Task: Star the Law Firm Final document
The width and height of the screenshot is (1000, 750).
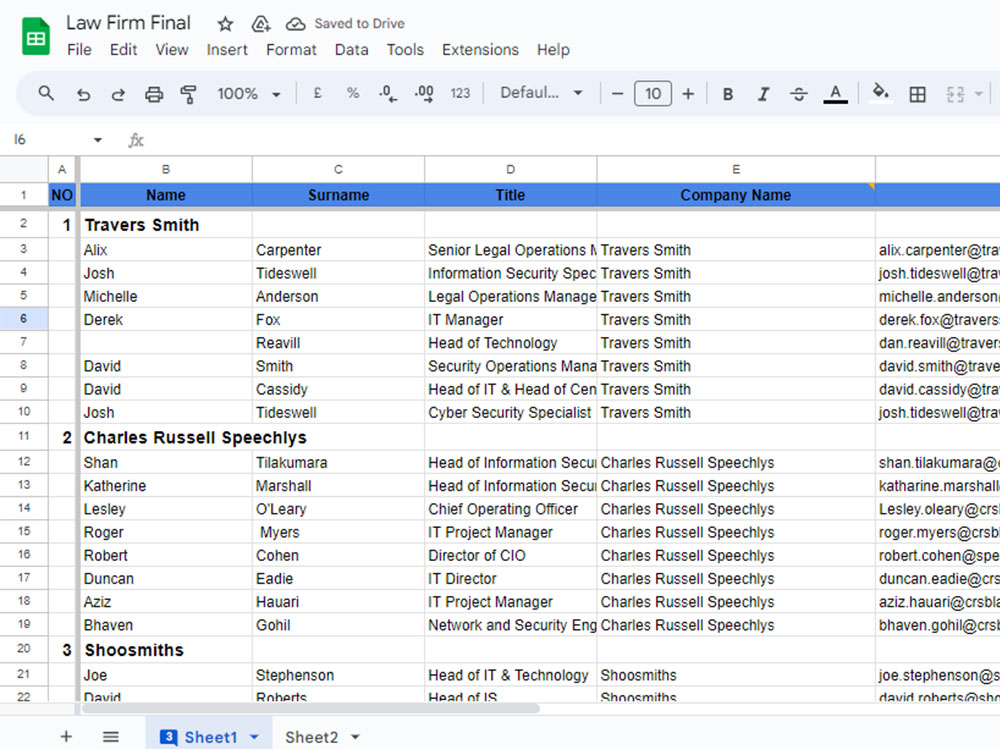Action: coord(225,24)
